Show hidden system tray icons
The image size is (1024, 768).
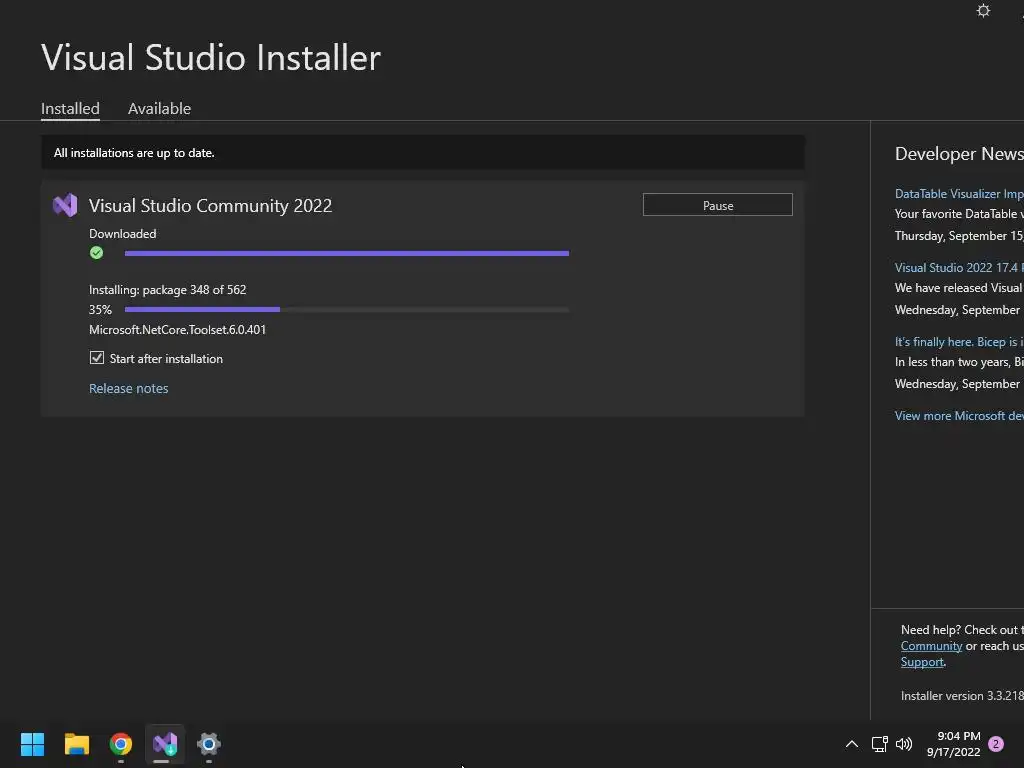852,744
